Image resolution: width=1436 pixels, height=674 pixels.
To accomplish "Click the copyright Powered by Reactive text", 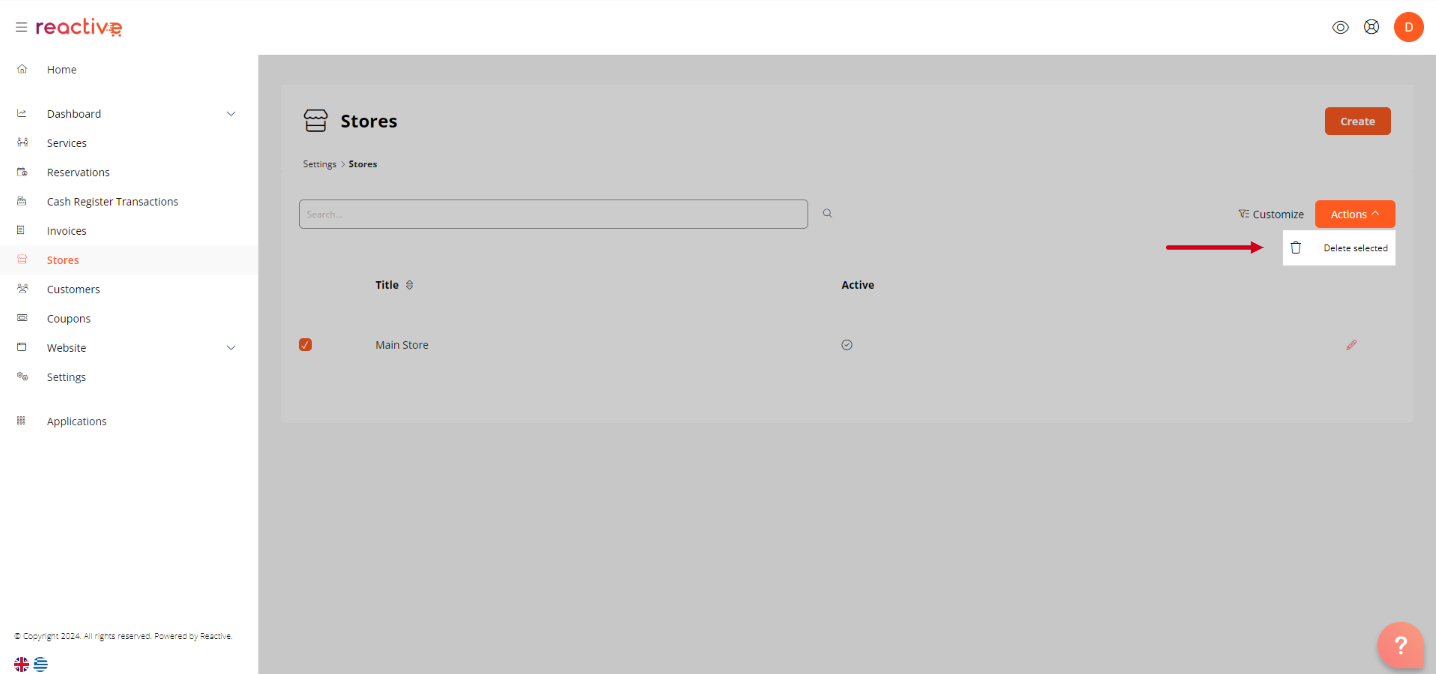I will (x=123, y=636).
